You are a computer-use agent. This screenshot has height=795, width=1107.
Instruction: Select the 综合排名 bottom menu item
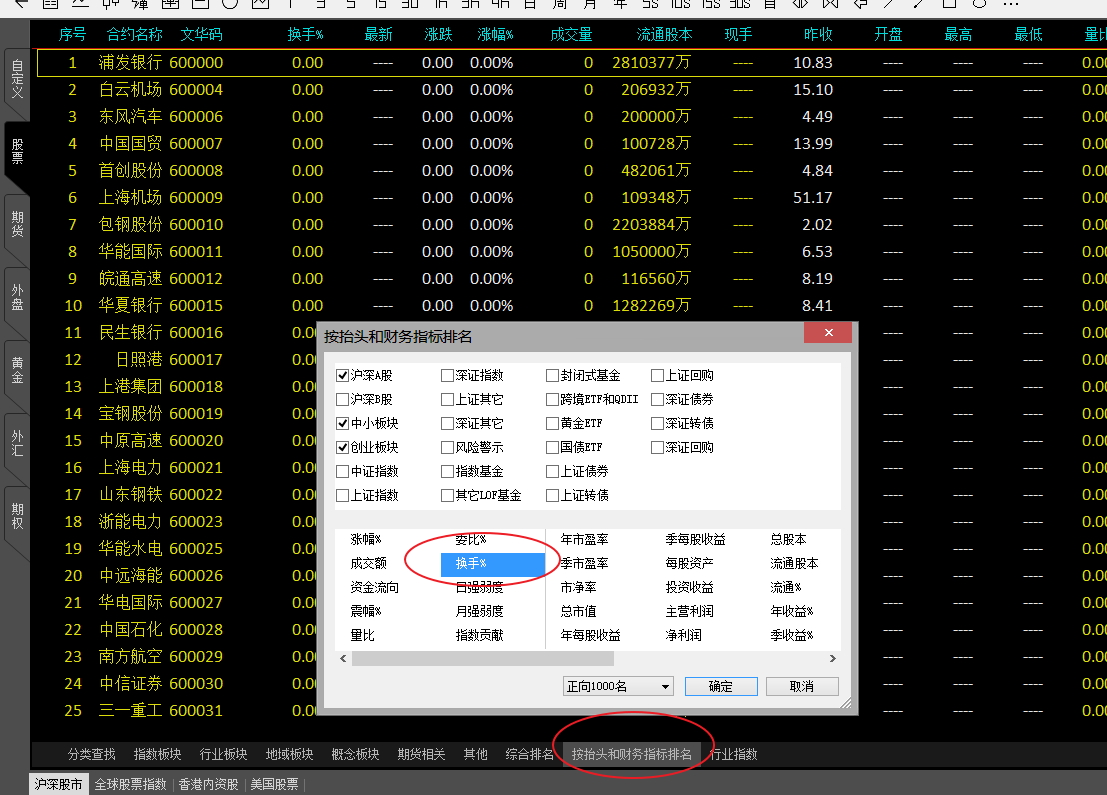click(529, 754)
